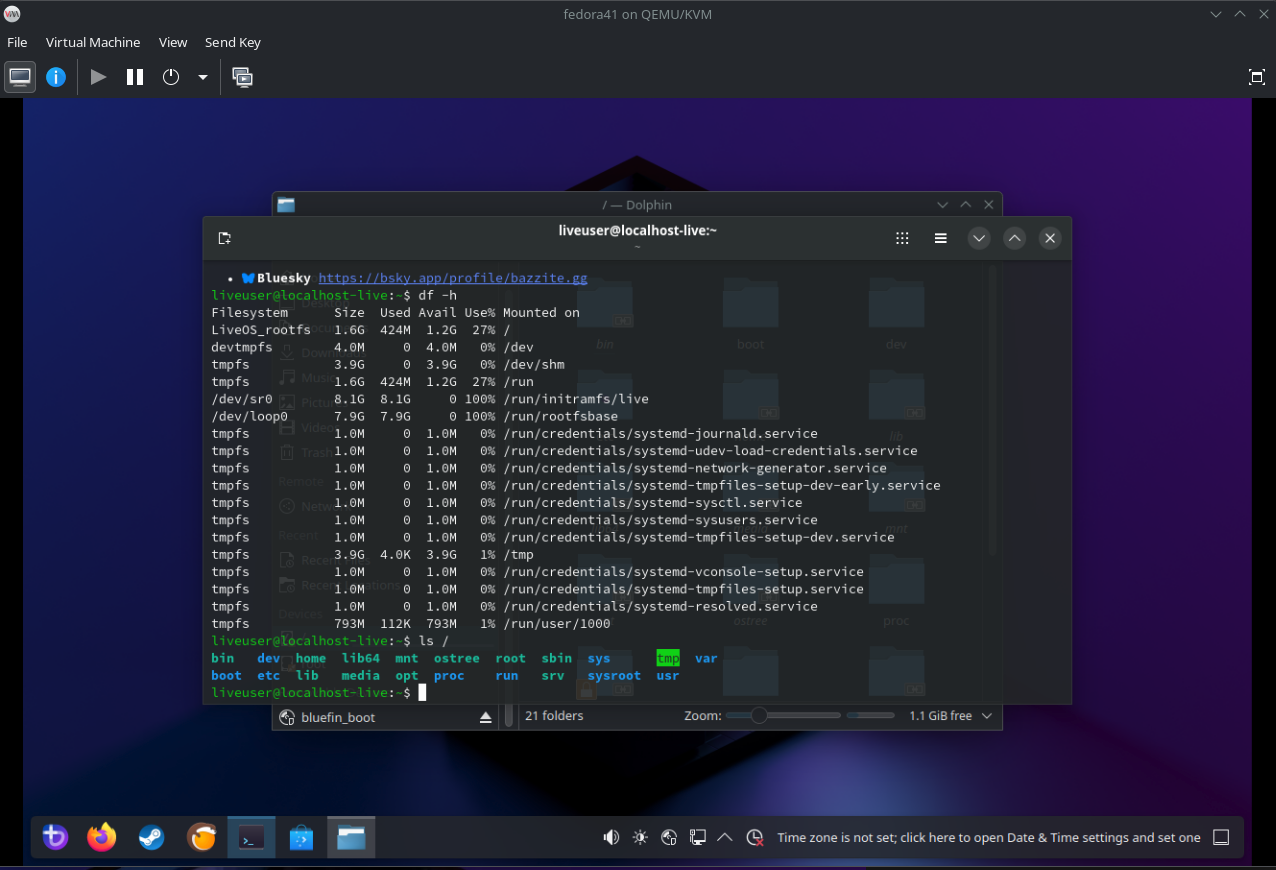This screenshot has width=1276, height=870.
Task: Open Steam from the taskbar
Action: pyautogui.click(x=152, y=837)
